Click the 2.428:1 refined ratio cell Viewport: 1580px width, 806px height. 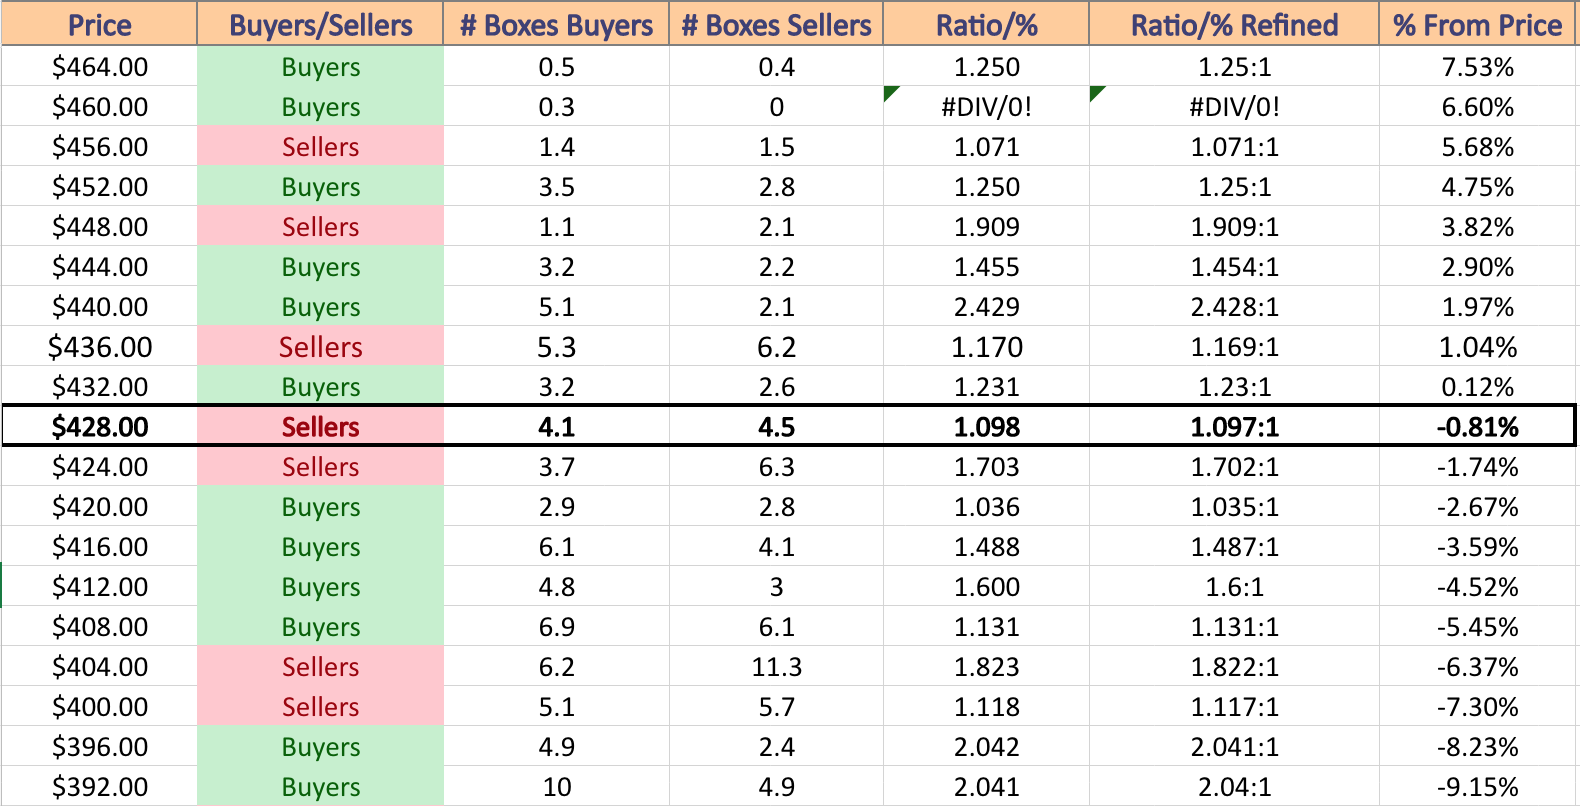click(x=1234, y=307)
